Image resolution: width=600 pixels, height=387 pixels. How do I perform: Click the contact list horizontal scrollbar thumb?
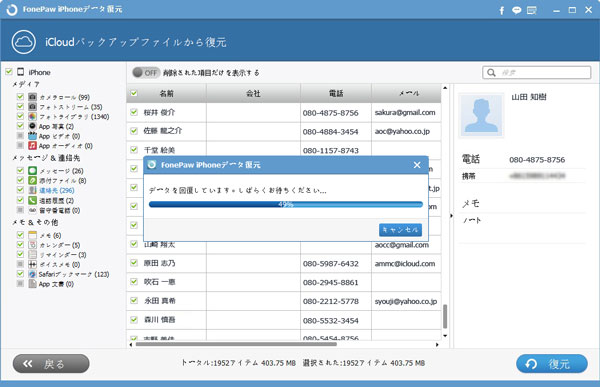point(236,345)
